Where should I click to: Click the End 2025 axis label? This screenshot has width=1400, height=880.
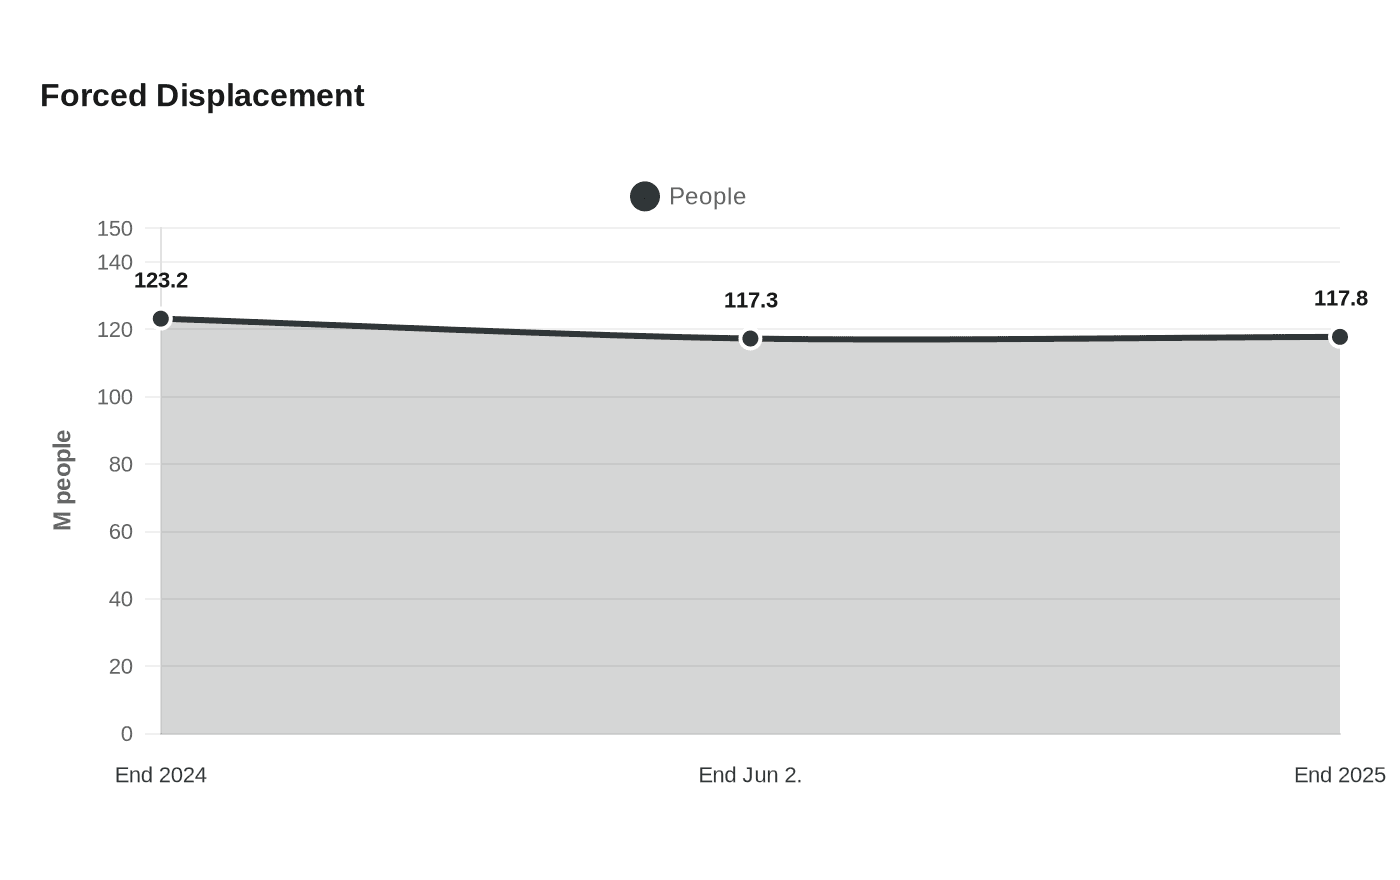tap(1340, 775)
